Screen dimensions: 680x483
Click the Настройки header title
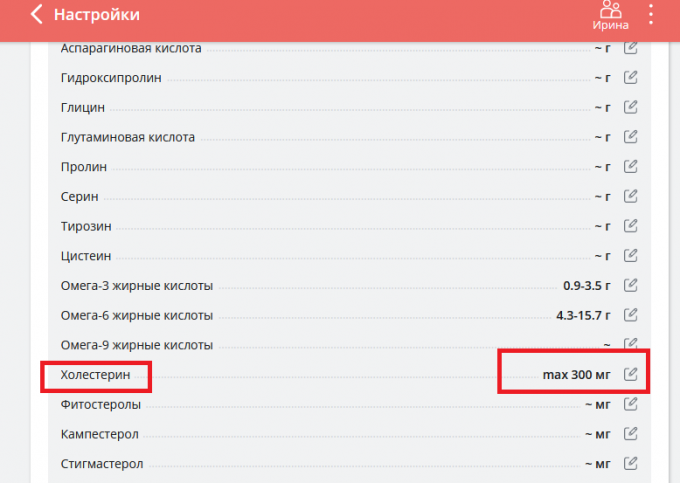tap(97, 15)
